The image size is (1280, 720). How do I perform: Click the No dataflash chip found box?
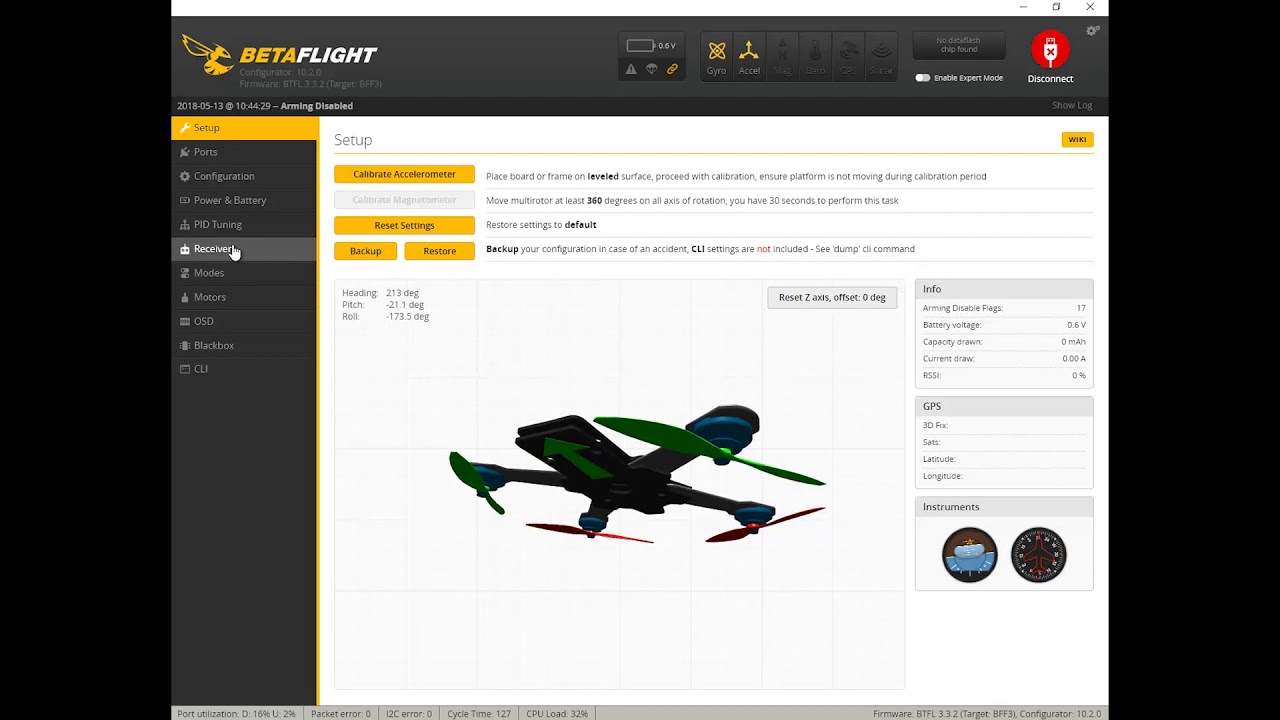click(x=958, y=45)
